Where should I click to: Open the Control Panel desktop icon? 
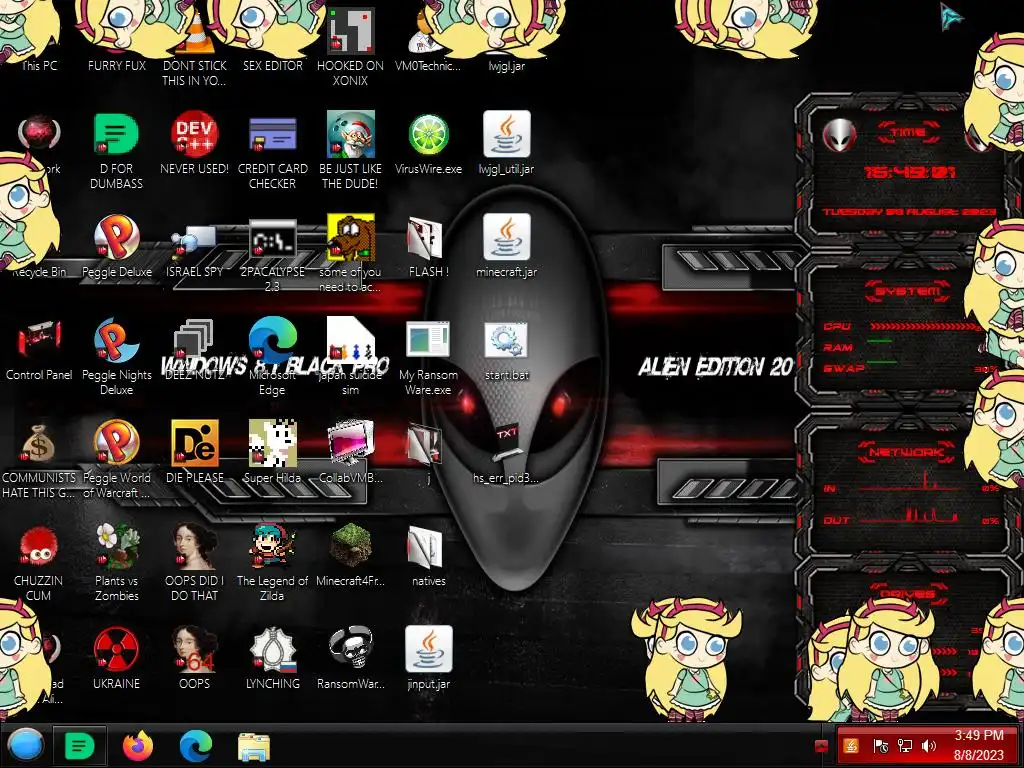(39, 340)
